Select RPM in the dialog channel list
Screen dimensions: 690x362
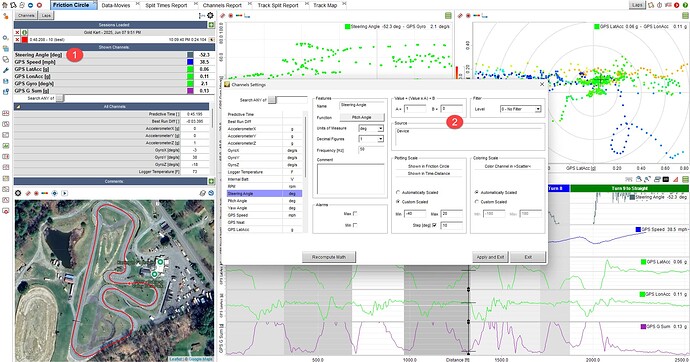pos(264,186)
